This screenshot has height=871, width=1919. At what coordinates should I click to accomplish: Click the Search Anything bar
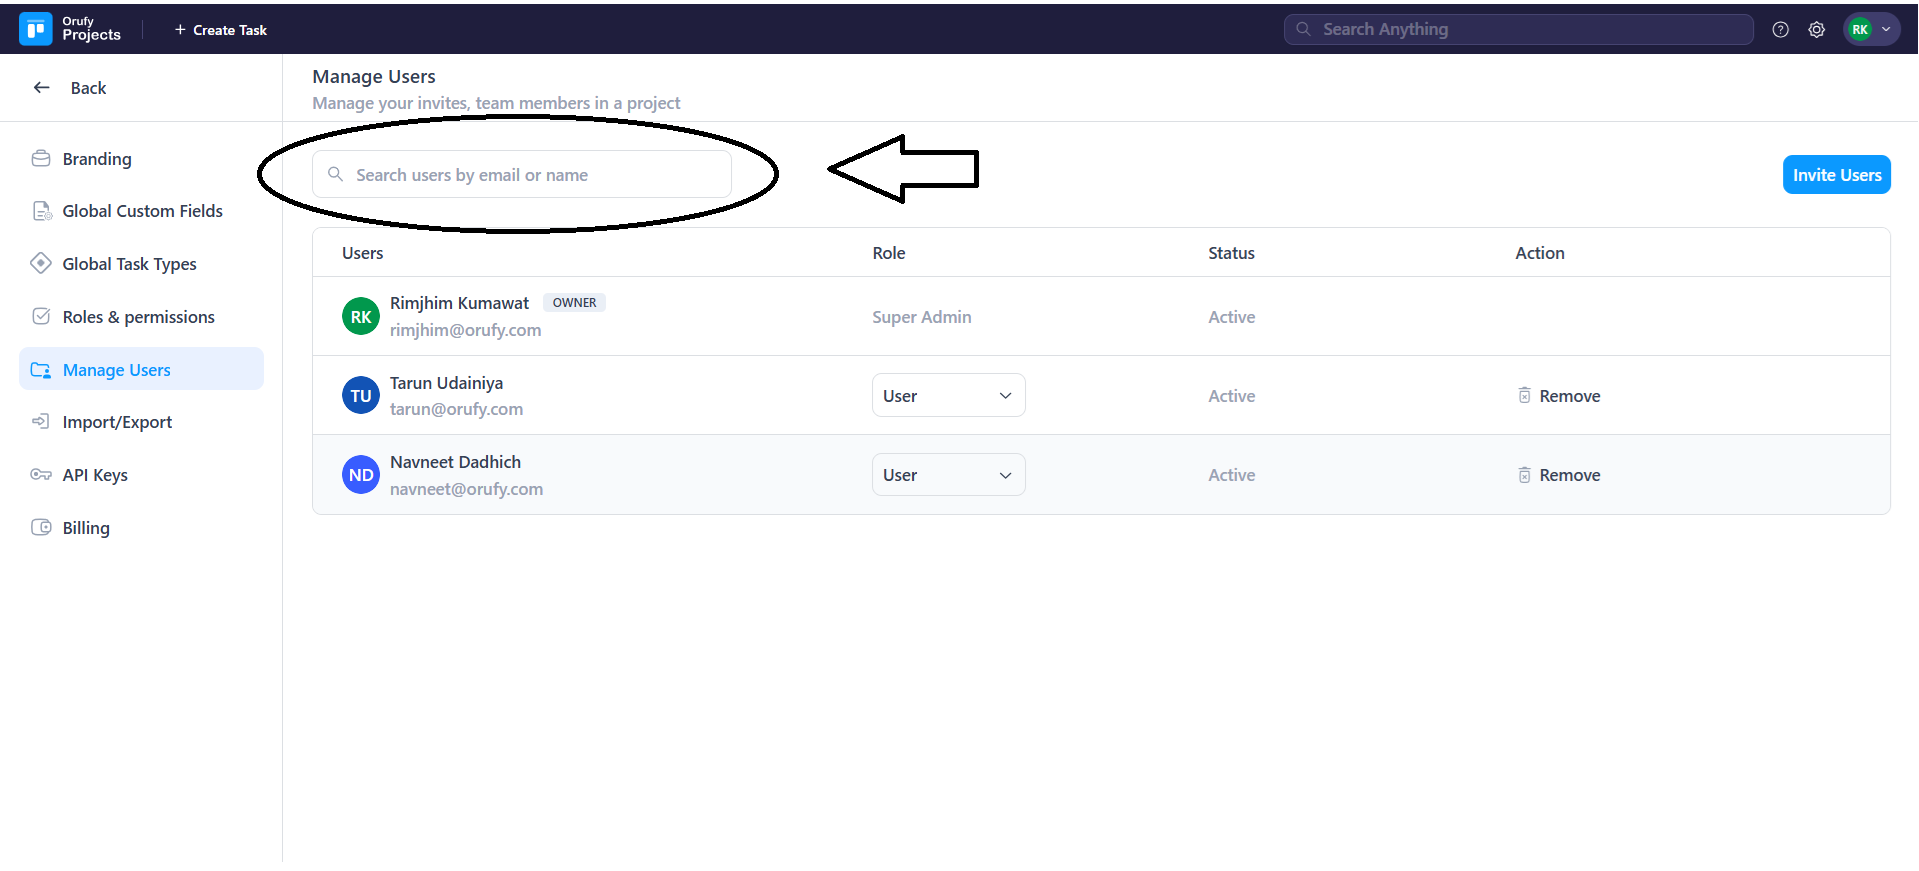point(1518,30)
